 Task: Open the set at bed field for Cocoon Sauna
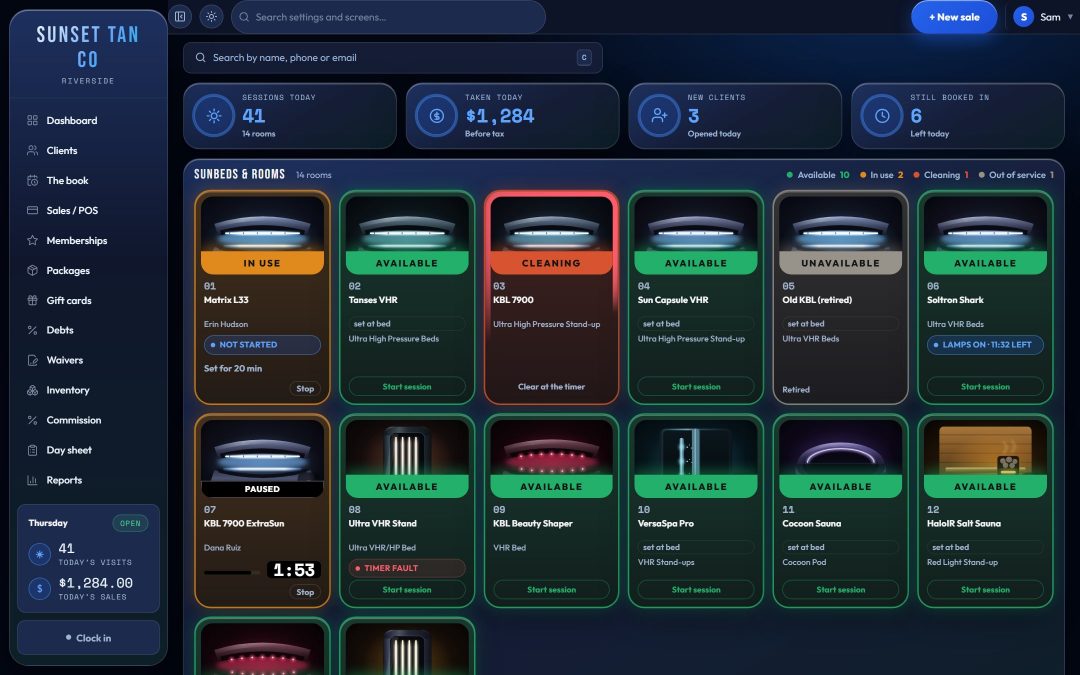[840, 548]
